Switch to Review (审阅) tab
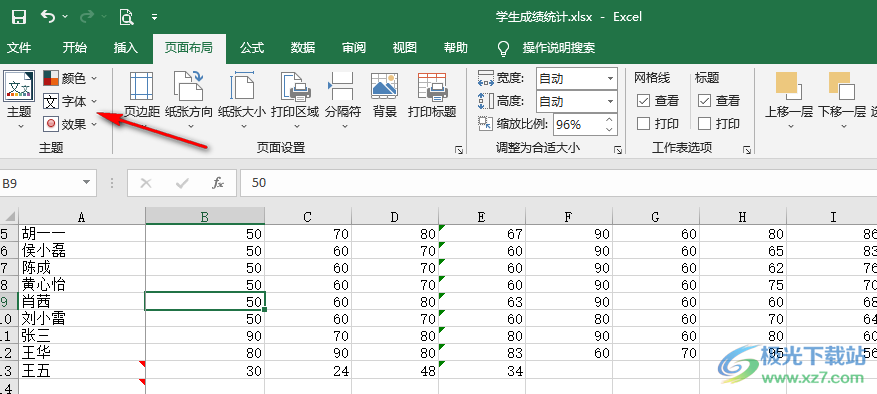The width and height of the screenshot is (877, 394). pos(353,48)
